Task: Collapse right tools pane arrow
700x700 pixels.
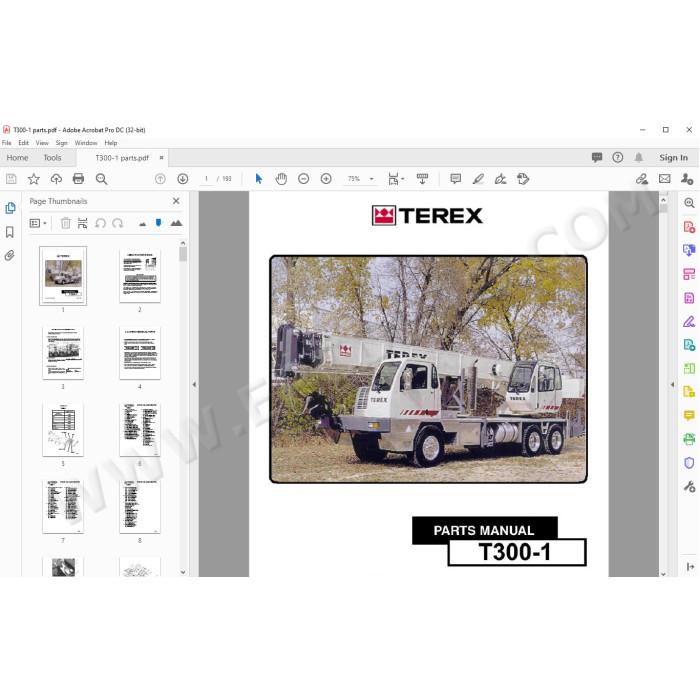Action: click(x=672, y=384)
